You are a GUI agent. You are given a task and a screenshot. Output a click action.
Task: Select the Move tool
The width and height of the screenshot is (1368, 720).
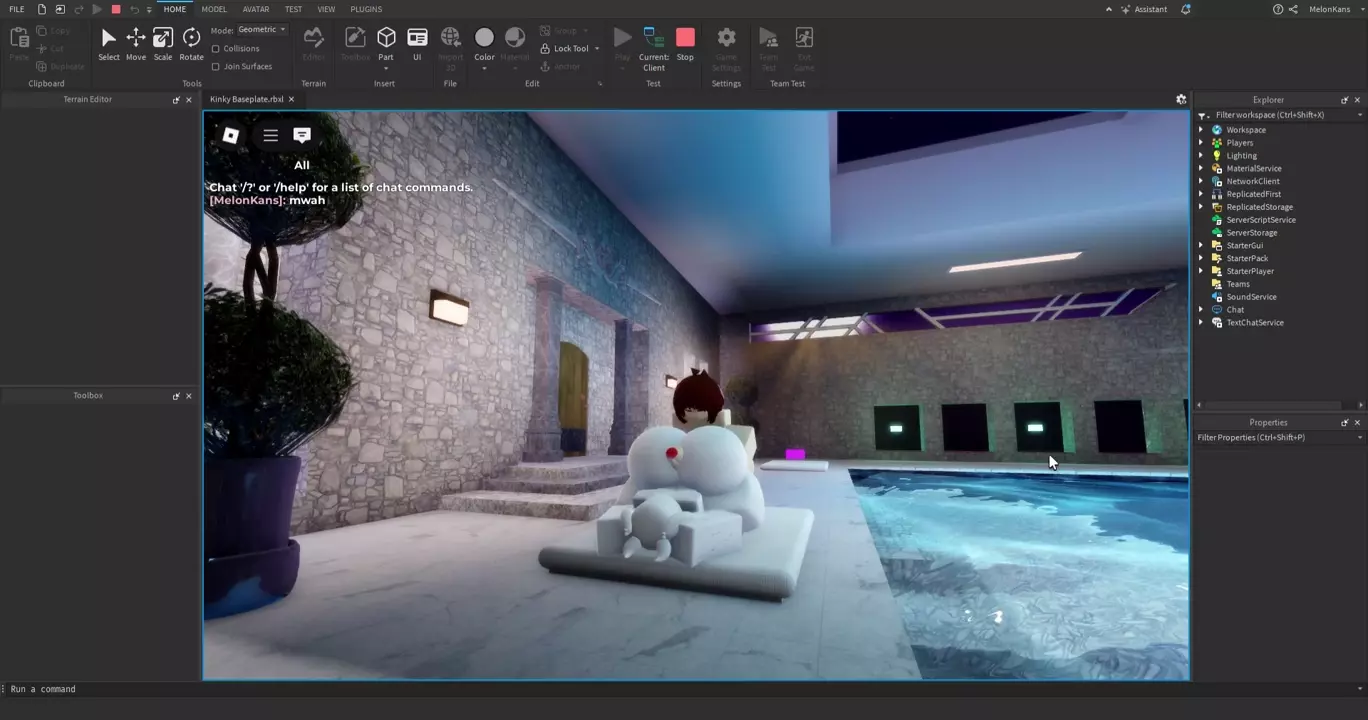click(135, 44)
